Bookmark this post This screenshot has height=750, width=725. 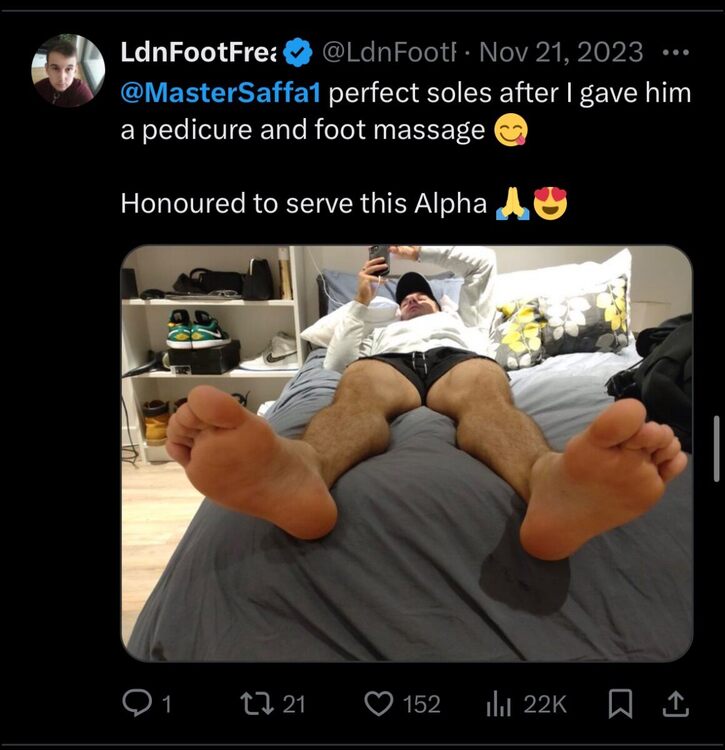tap(620, 704)
